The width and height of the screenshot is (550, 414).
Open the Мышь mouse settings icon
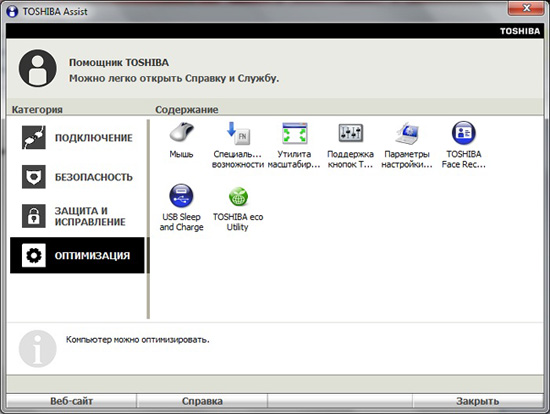pos(181,133)
